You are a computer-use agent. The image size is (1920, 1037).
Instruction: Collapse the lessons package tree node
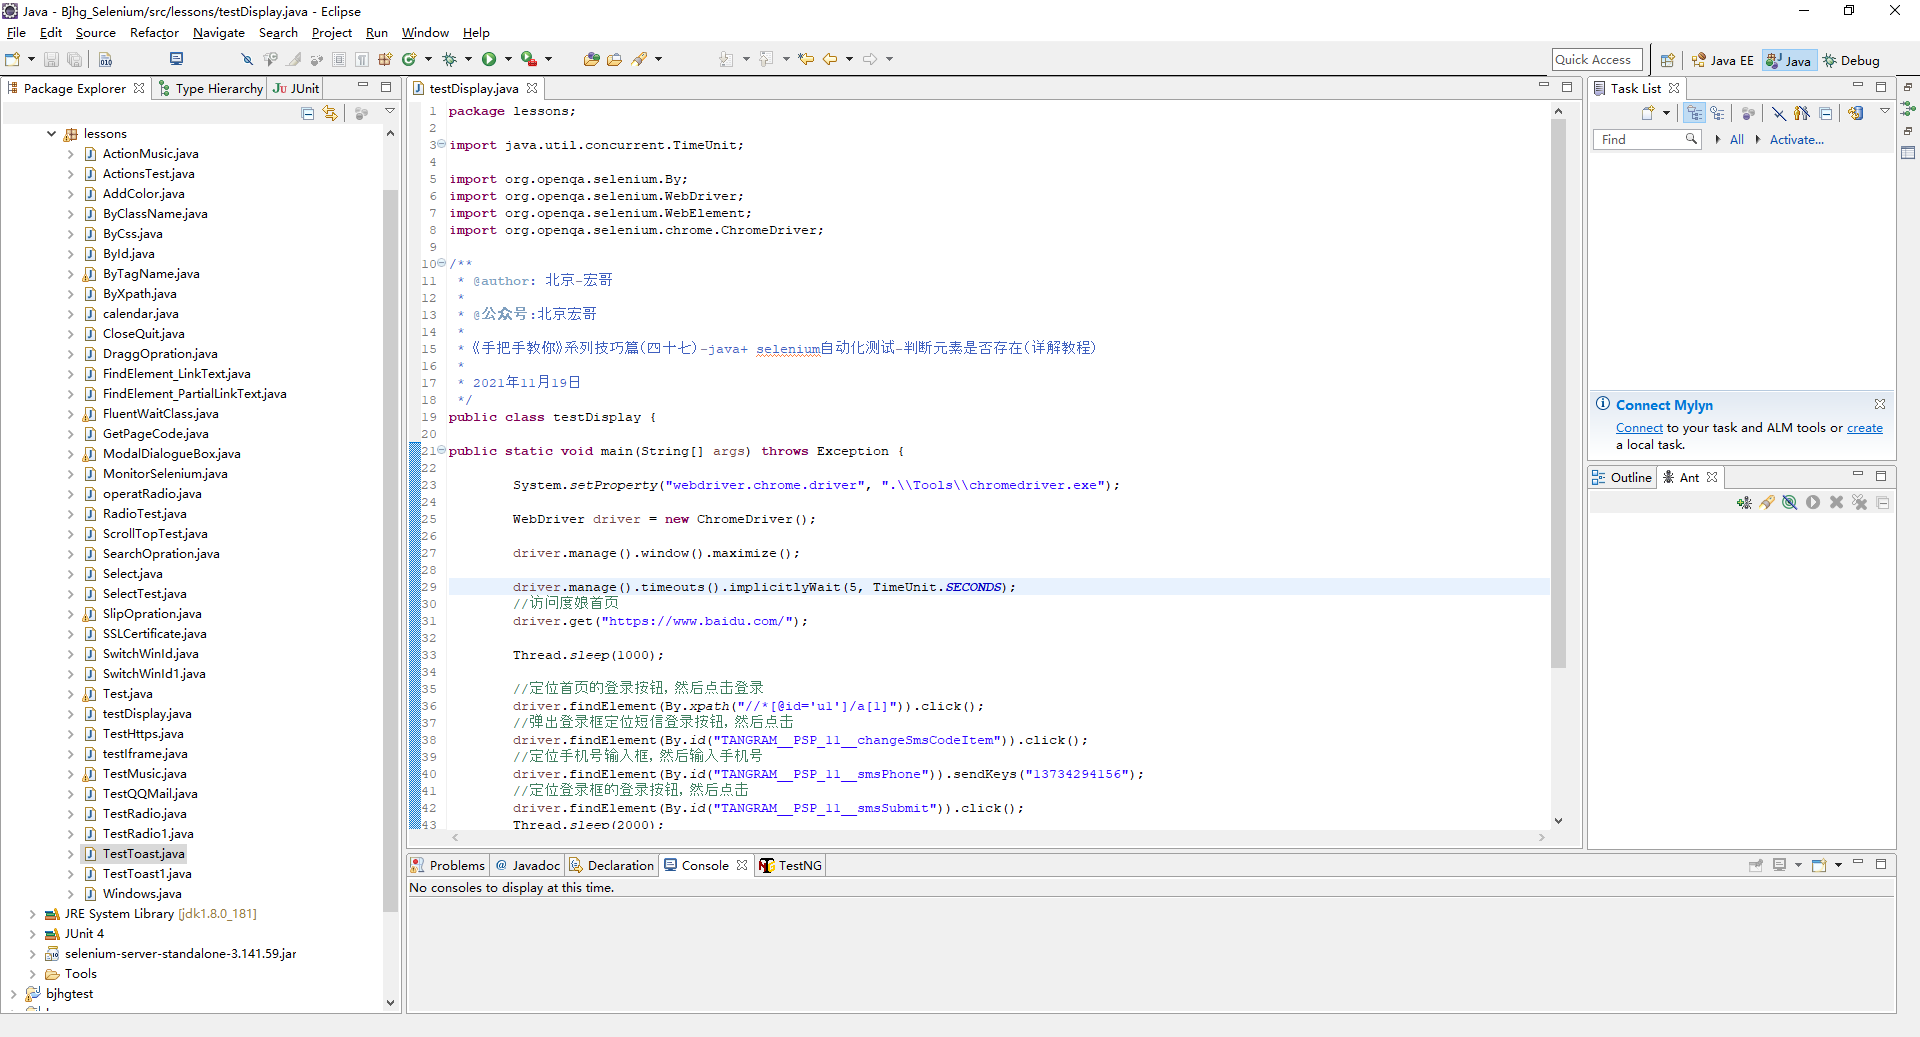tap(52, 134)
